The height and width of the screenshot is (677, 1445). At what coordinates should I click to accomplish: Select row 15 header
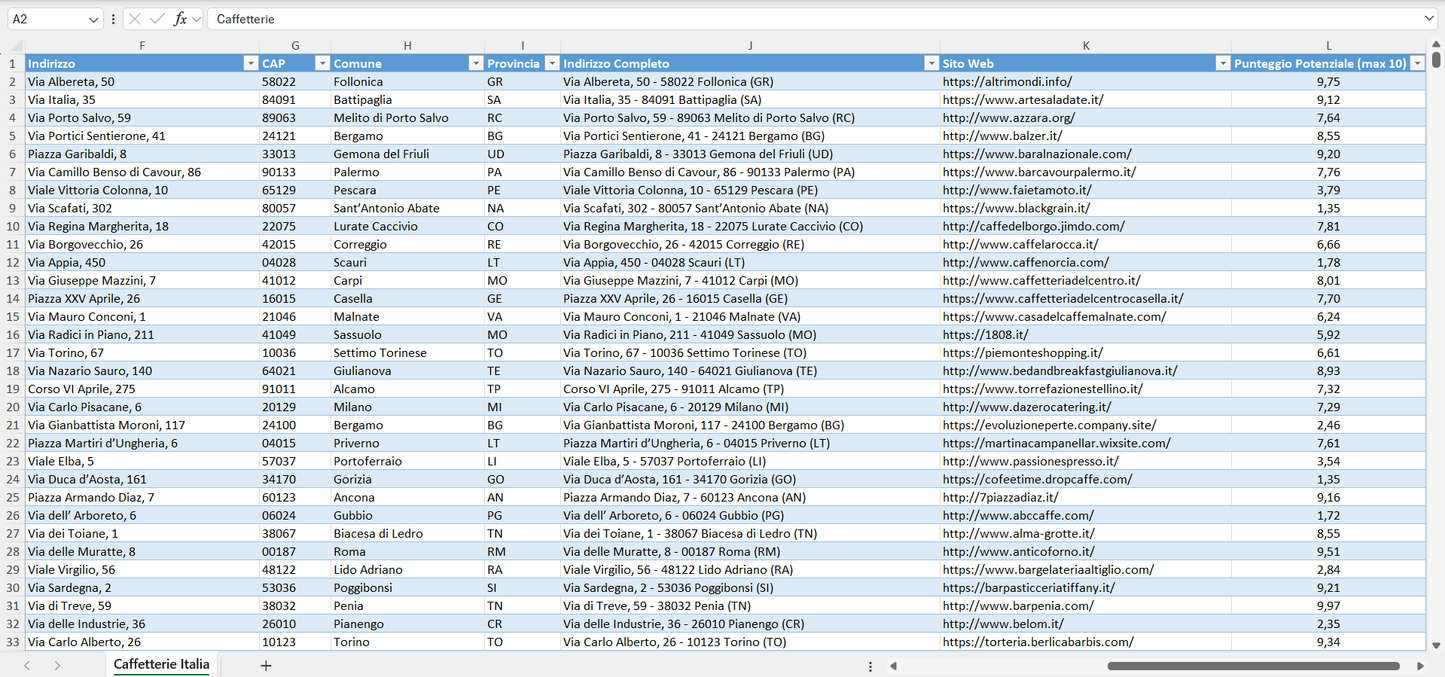tap(13, 316)
